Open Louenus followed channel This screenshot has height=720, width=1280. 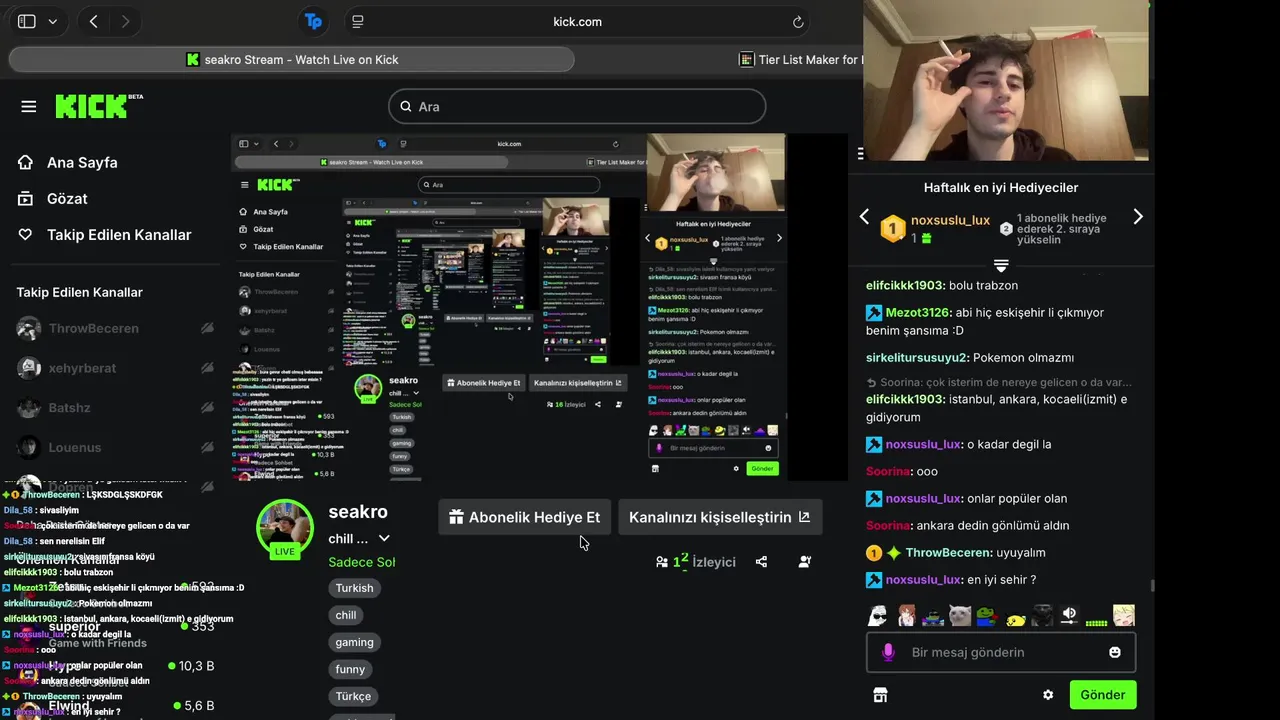pos(75,448)
